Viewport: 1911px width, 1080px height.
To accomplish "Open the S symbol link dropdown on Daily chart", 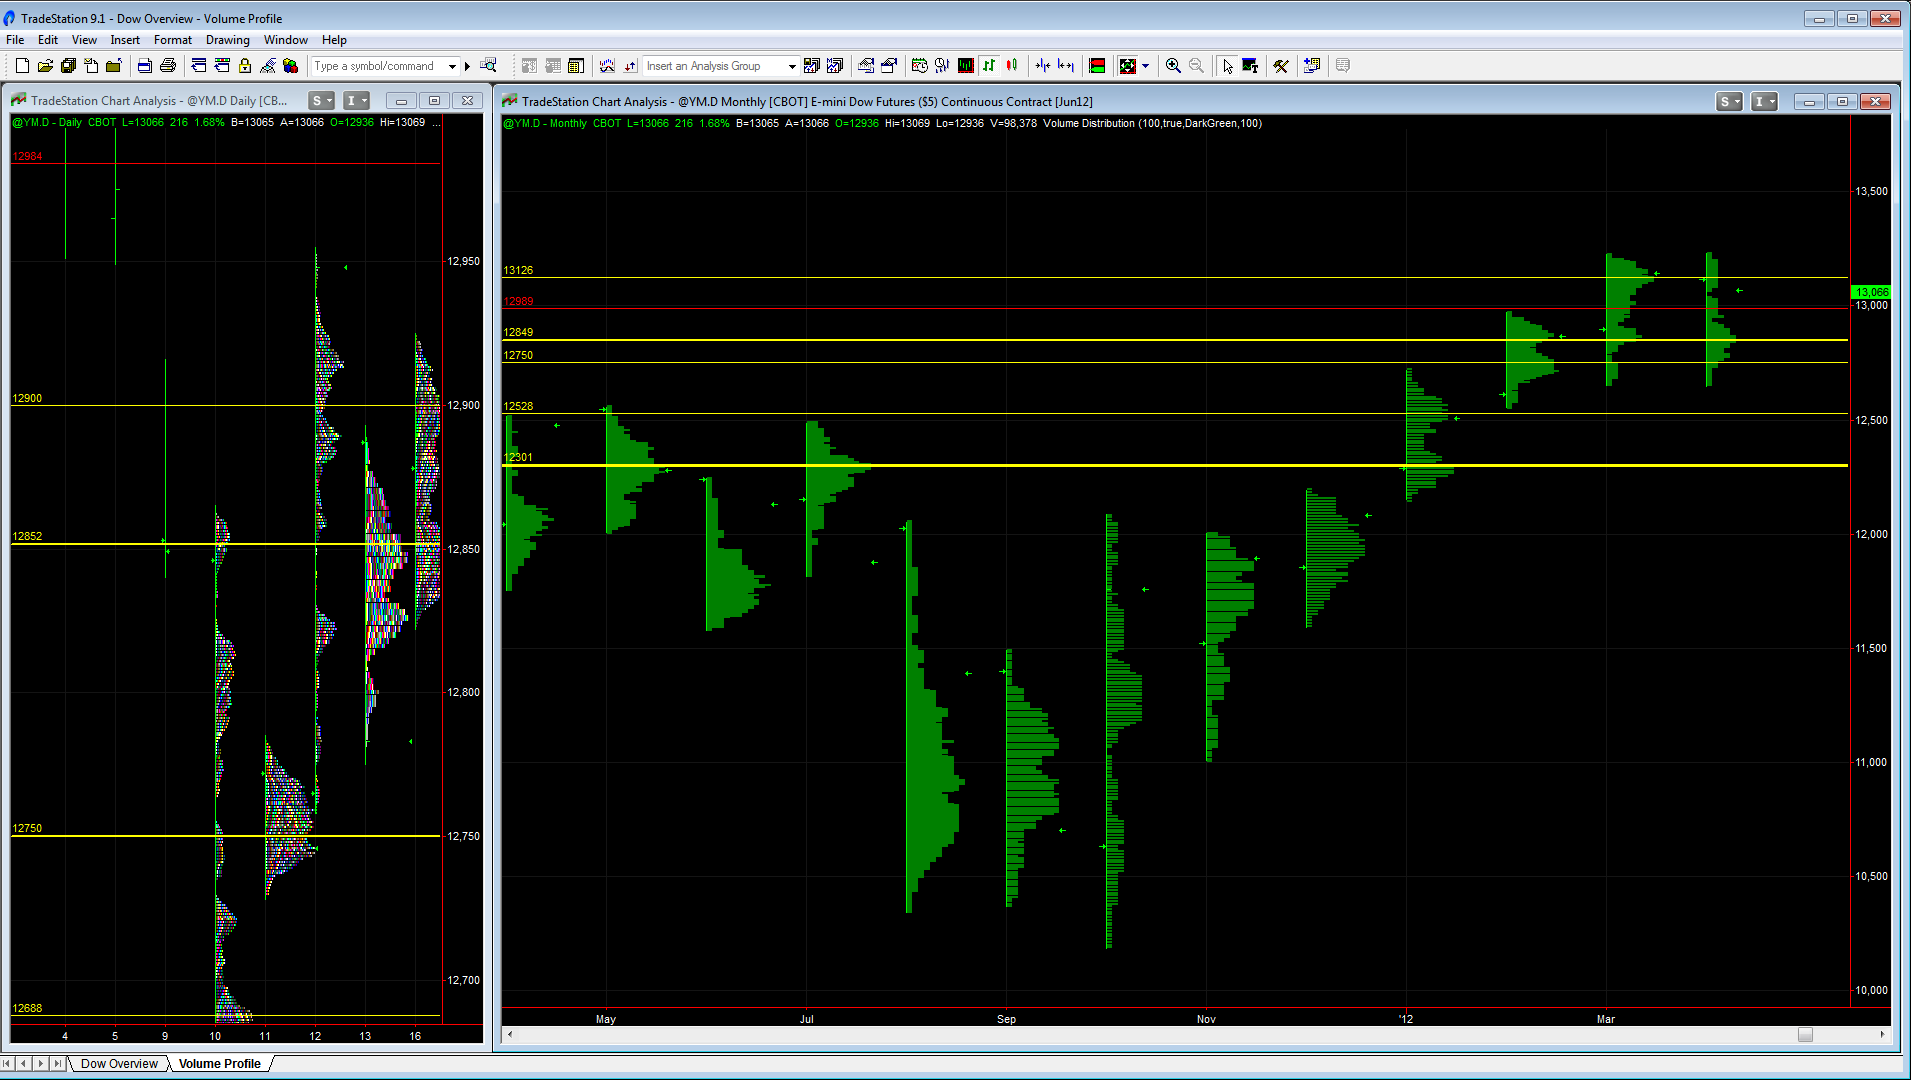I will (321, 100).
